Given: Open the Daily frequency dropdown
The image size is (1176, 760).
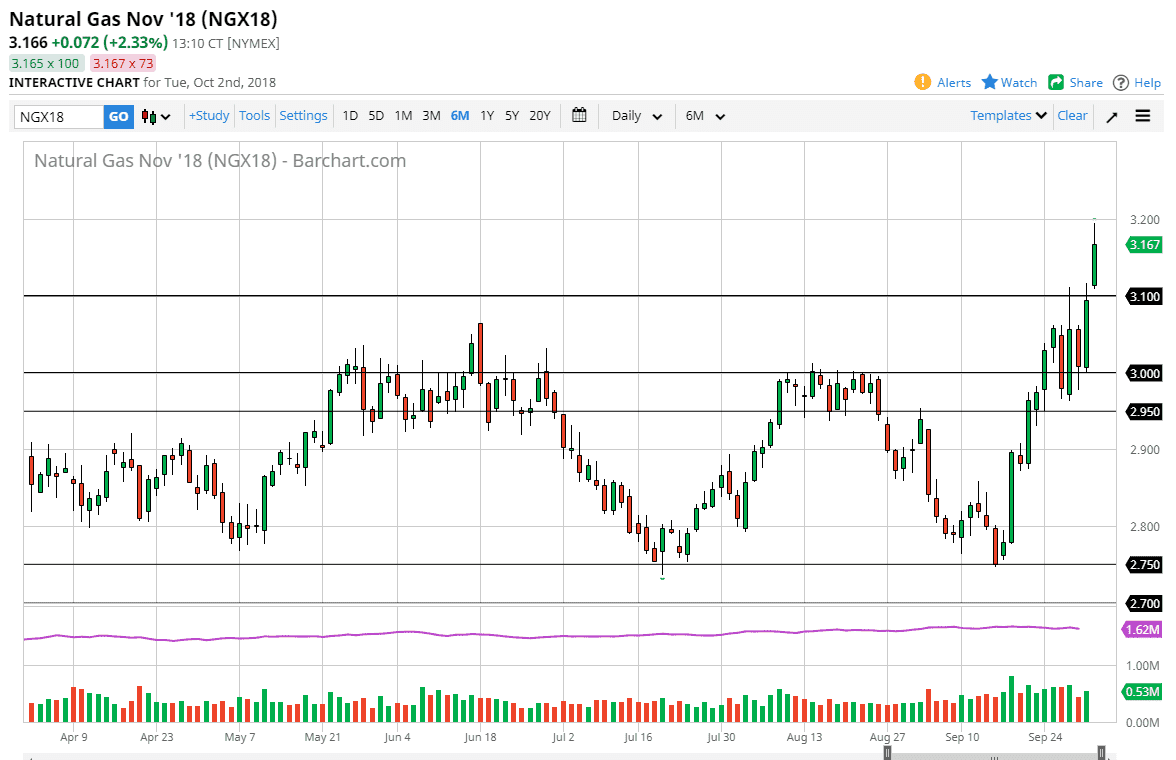Looking at the screenshot, I should 637,116.
